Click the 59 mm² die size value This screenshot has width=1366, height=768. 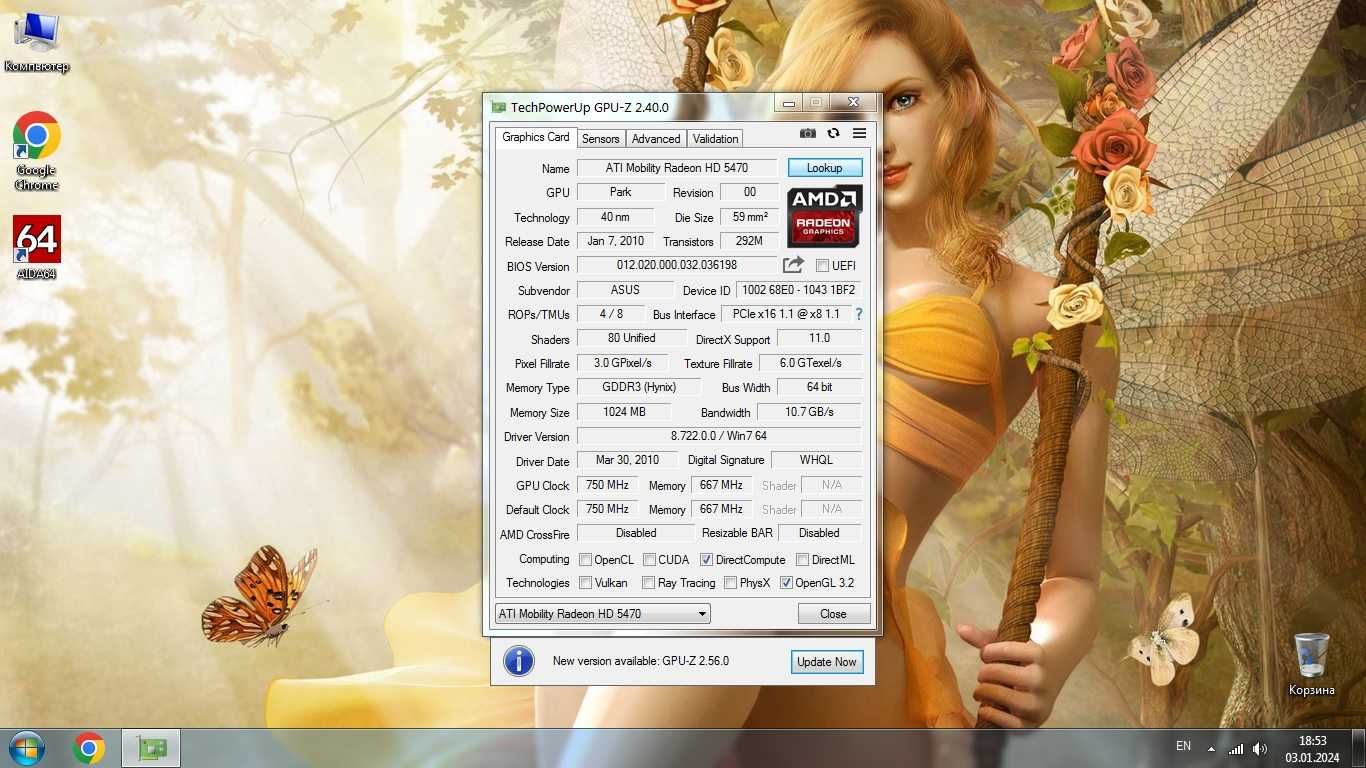(749, 217)
